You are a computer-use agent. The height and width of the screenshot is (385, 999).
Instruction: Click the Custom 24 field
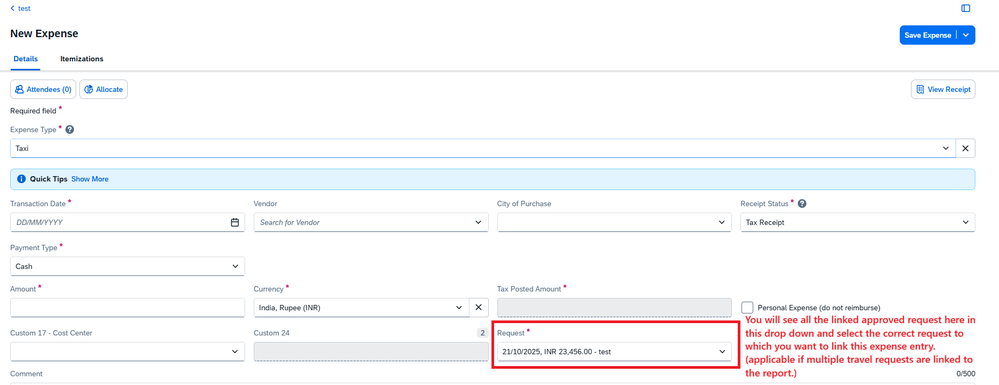tap(371, 351)
